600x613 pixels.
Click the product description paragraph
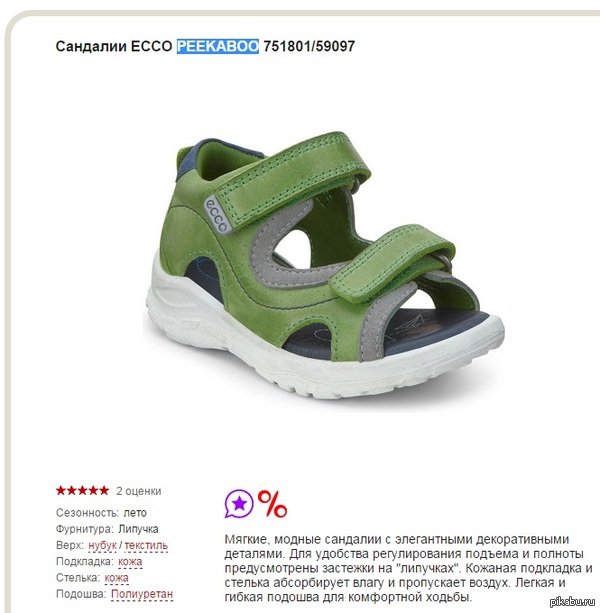pos(408,568)
